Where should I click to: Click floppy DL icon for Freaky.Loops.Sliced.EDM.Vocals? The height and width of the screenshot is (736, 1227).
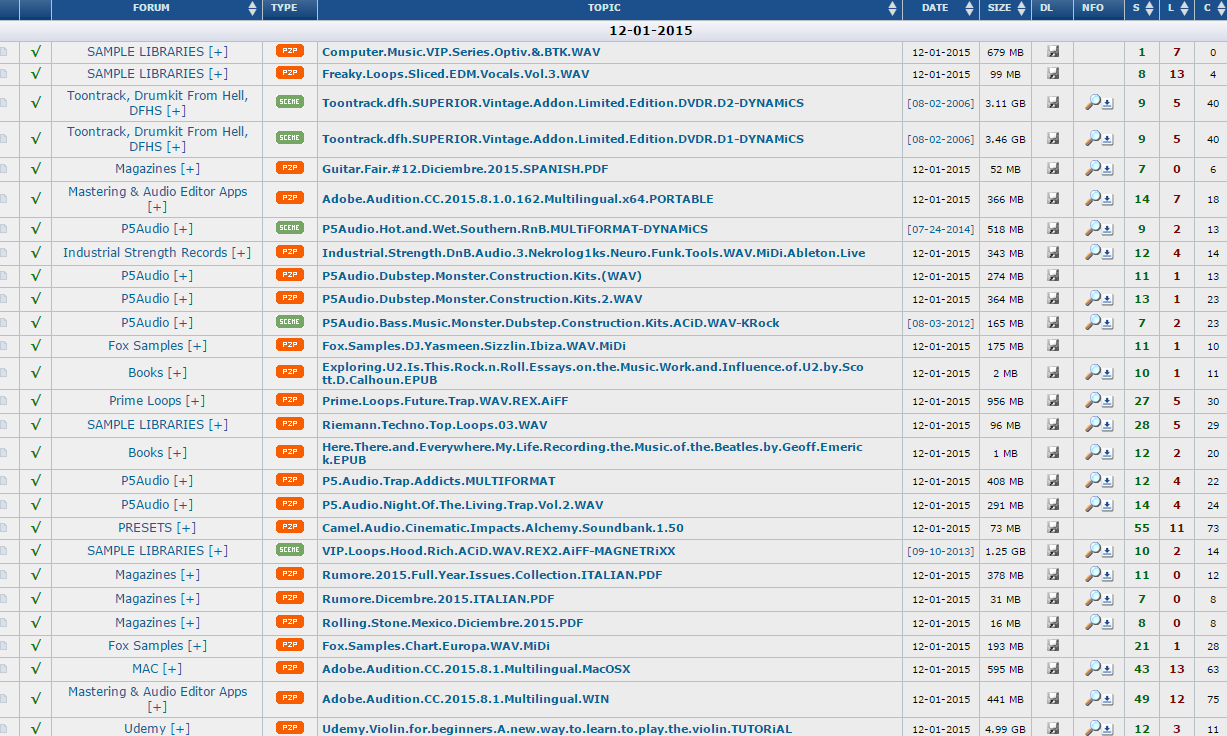pyautogui.click(x=1053, y=74)
